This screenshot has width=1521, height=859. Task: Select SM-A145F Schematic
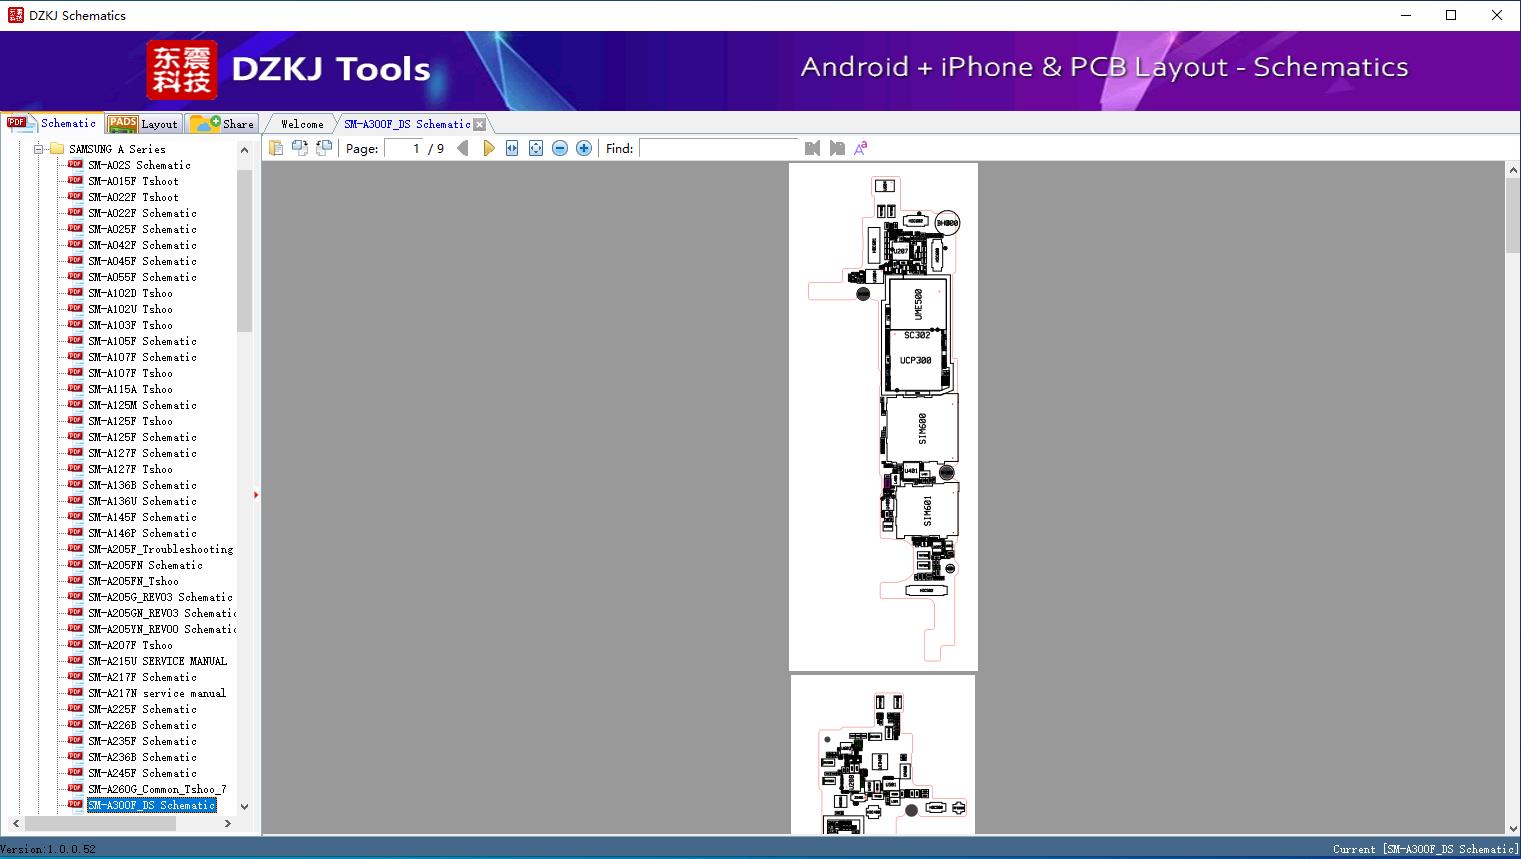pyautogui.click(x=142, y=517)
